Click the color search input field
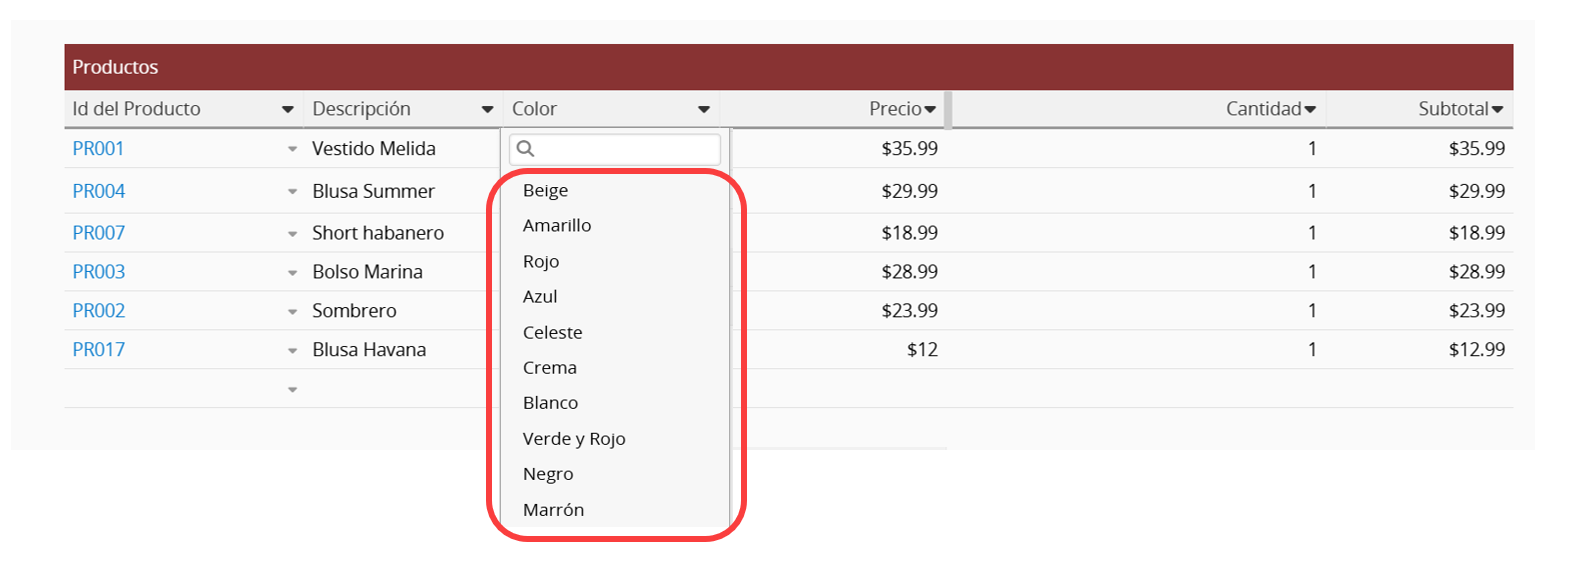This screenshot has height=581, width=1573. pyautogui.click(x=625, y=149)
